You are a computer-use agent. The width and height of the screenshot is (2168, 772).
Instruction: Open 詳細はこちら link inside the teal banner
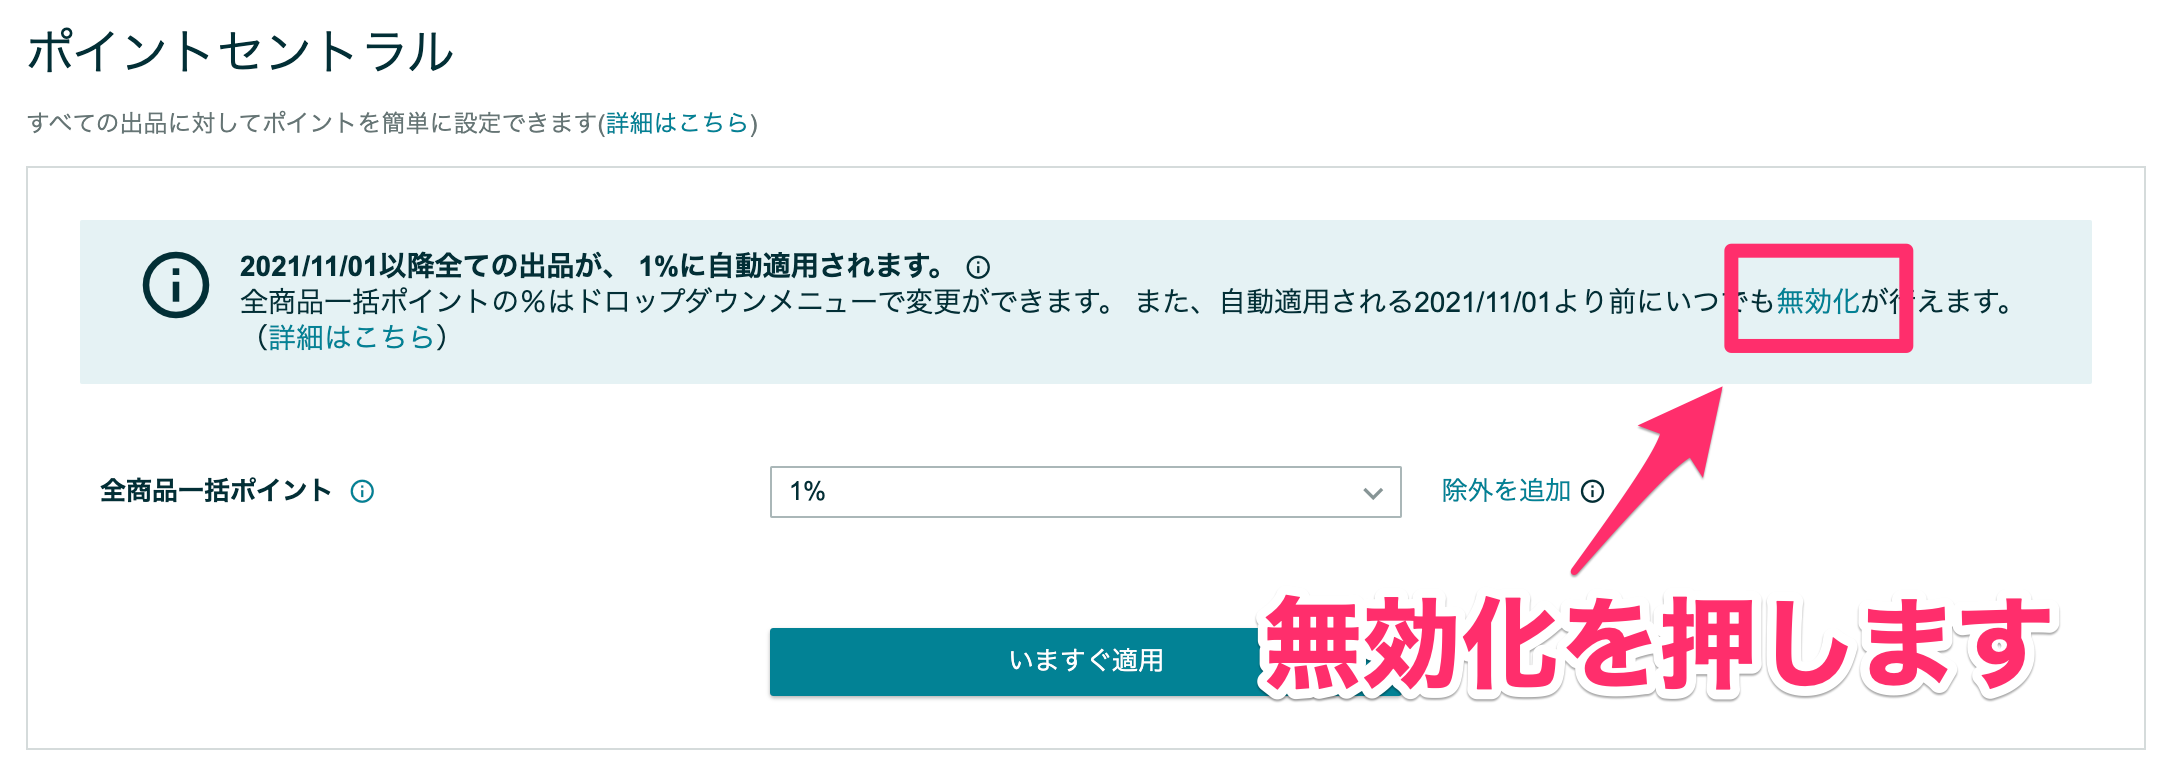[x=352, y=337]
